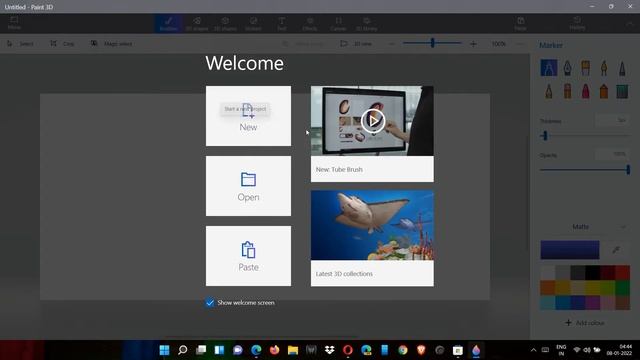Click the 'Latest 3D collections' caption

pos(344,274)
